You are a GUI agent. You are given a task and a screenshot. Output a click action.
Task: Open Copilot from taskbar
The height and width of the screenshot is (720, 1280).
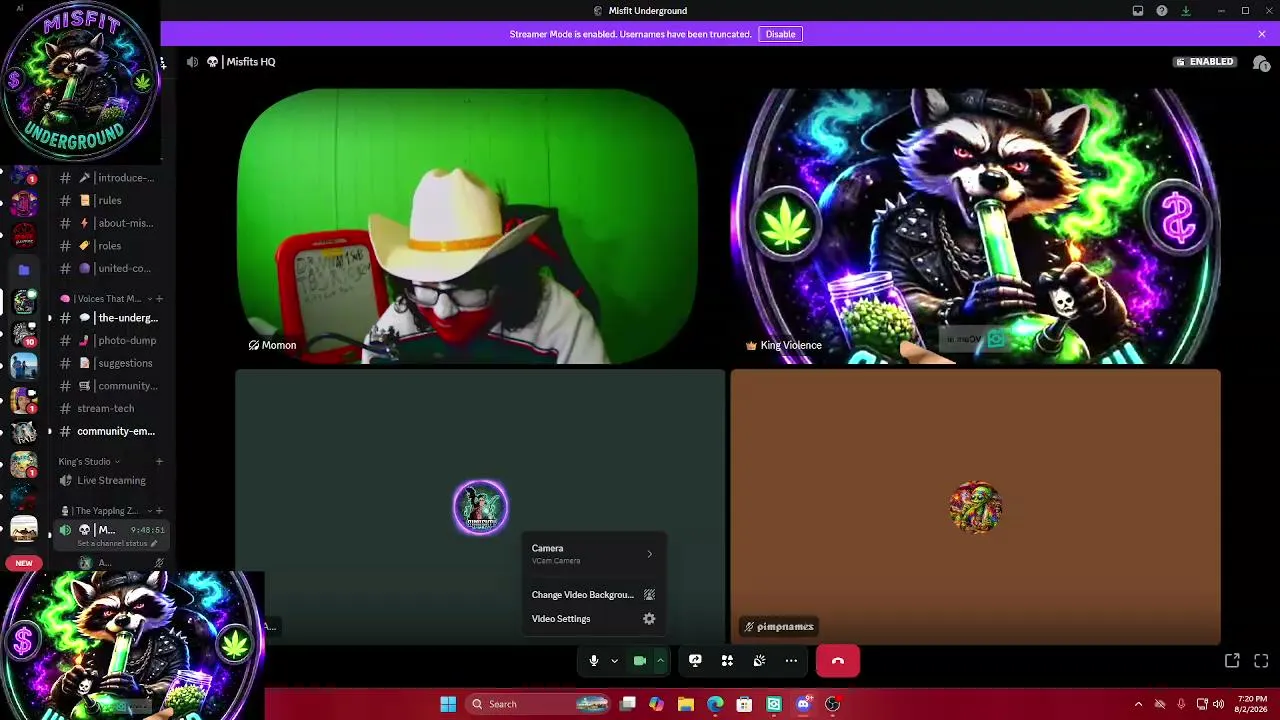[656, 704]
